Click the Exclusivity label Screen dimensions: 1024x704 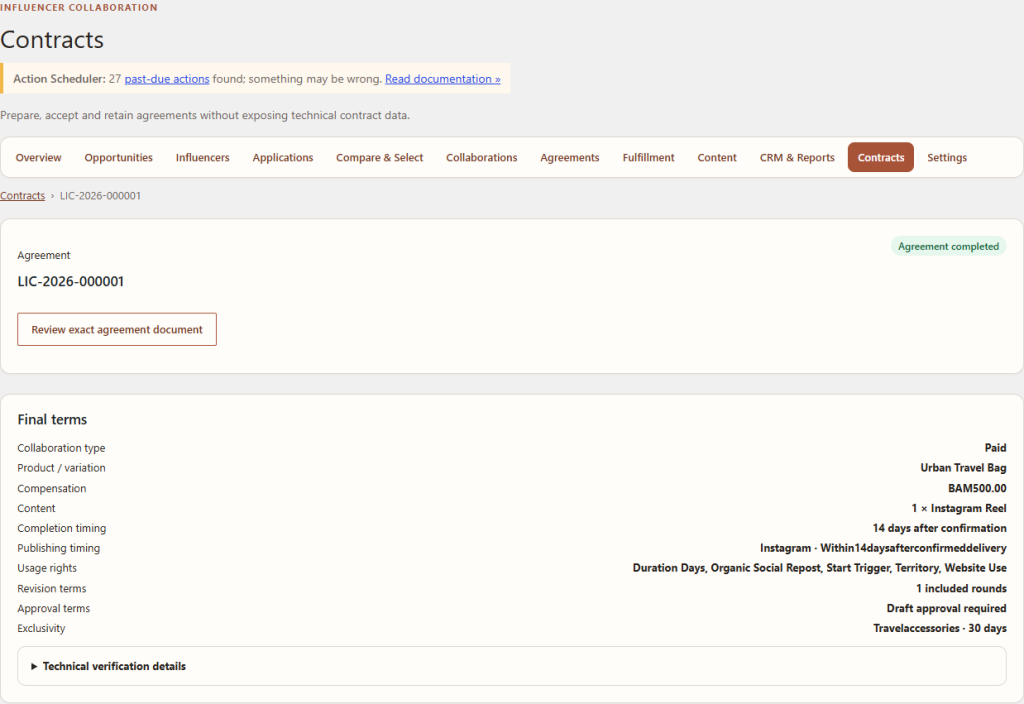click(41, 628)
